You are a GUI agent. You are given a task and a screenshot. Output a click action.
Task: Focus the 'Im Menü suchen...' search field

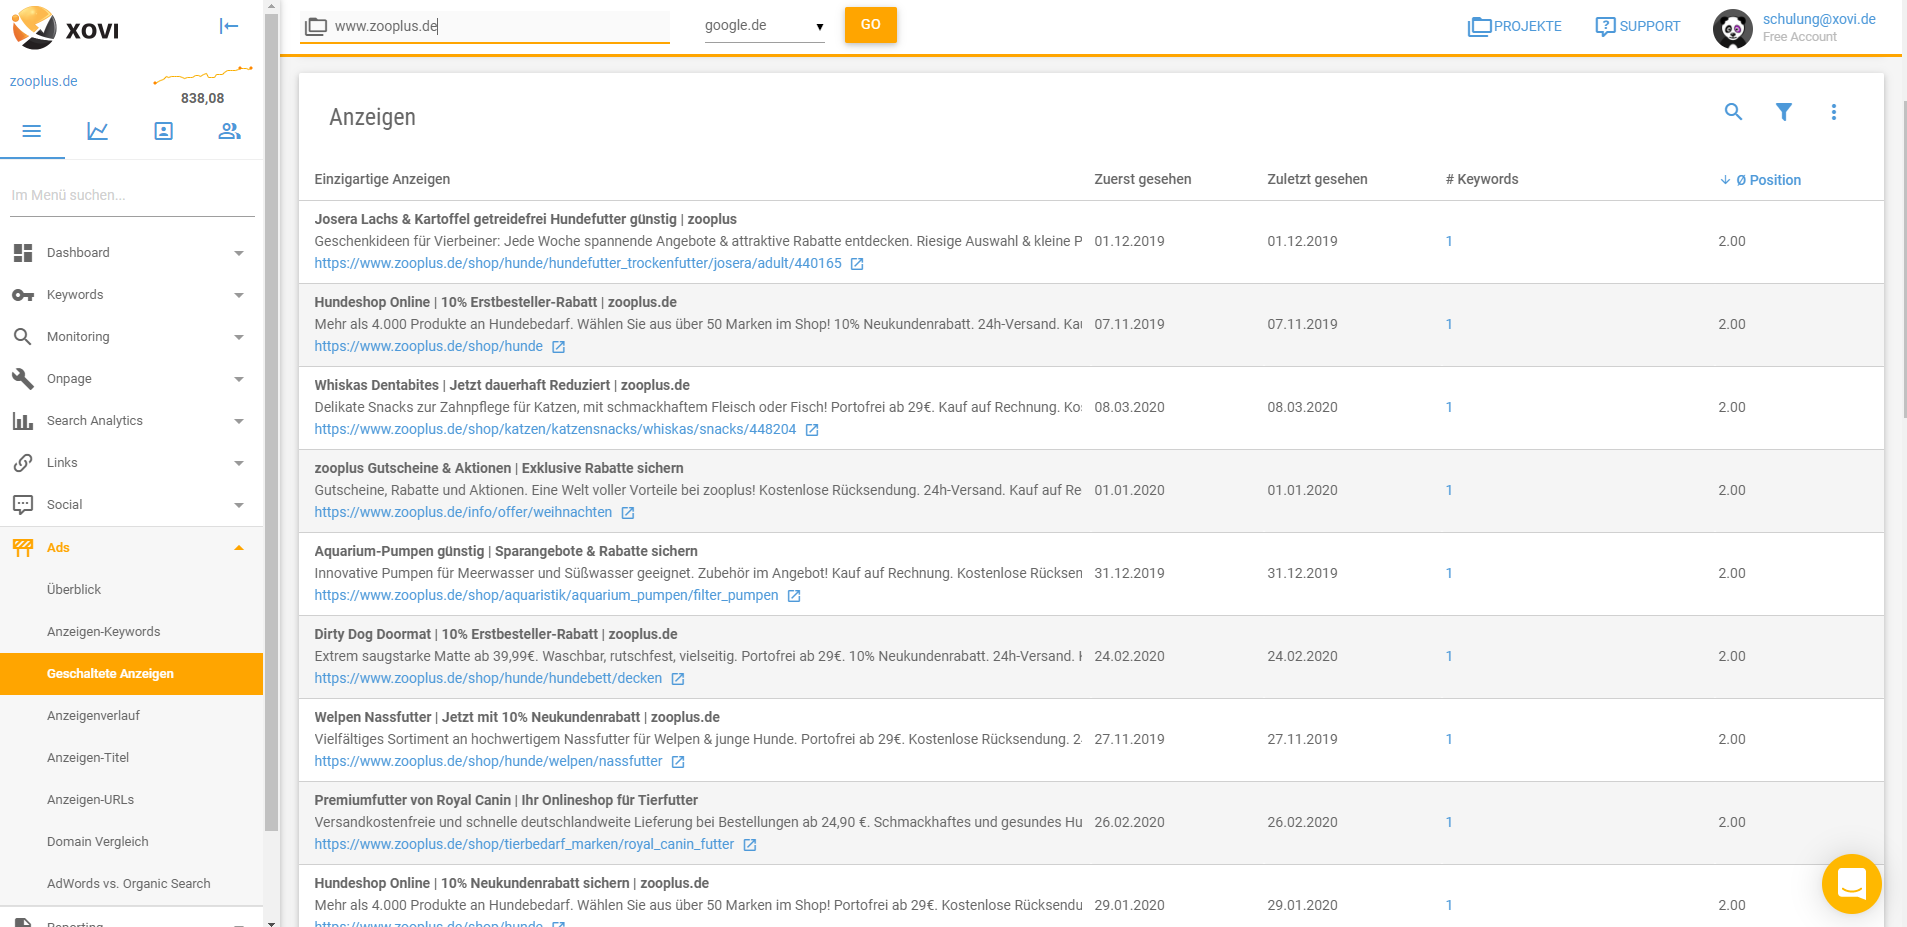click(132, 195)
